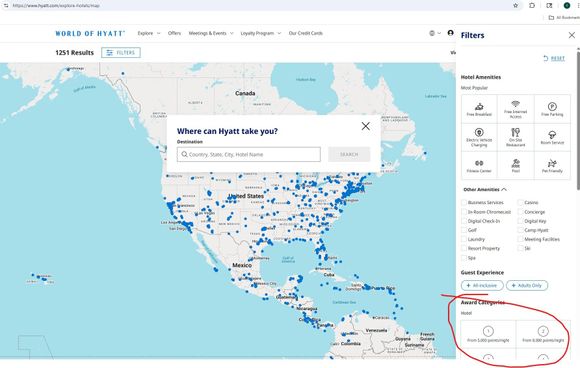The image size is (580, 368).
Task: Check the Casino checkbox
Action: pyautogui.click(x=520, y=202)
